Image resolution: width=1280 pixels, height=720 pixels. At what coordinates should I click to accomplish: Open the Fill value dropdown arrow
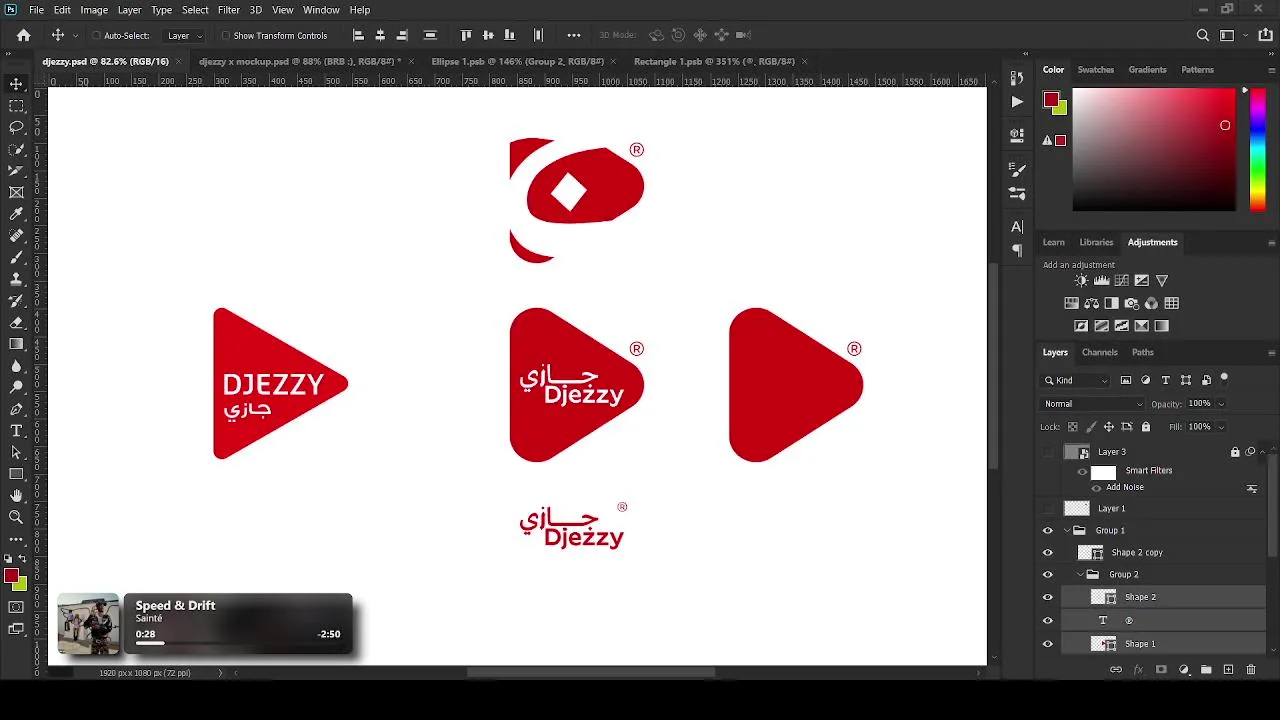(x=1221, y=427)
